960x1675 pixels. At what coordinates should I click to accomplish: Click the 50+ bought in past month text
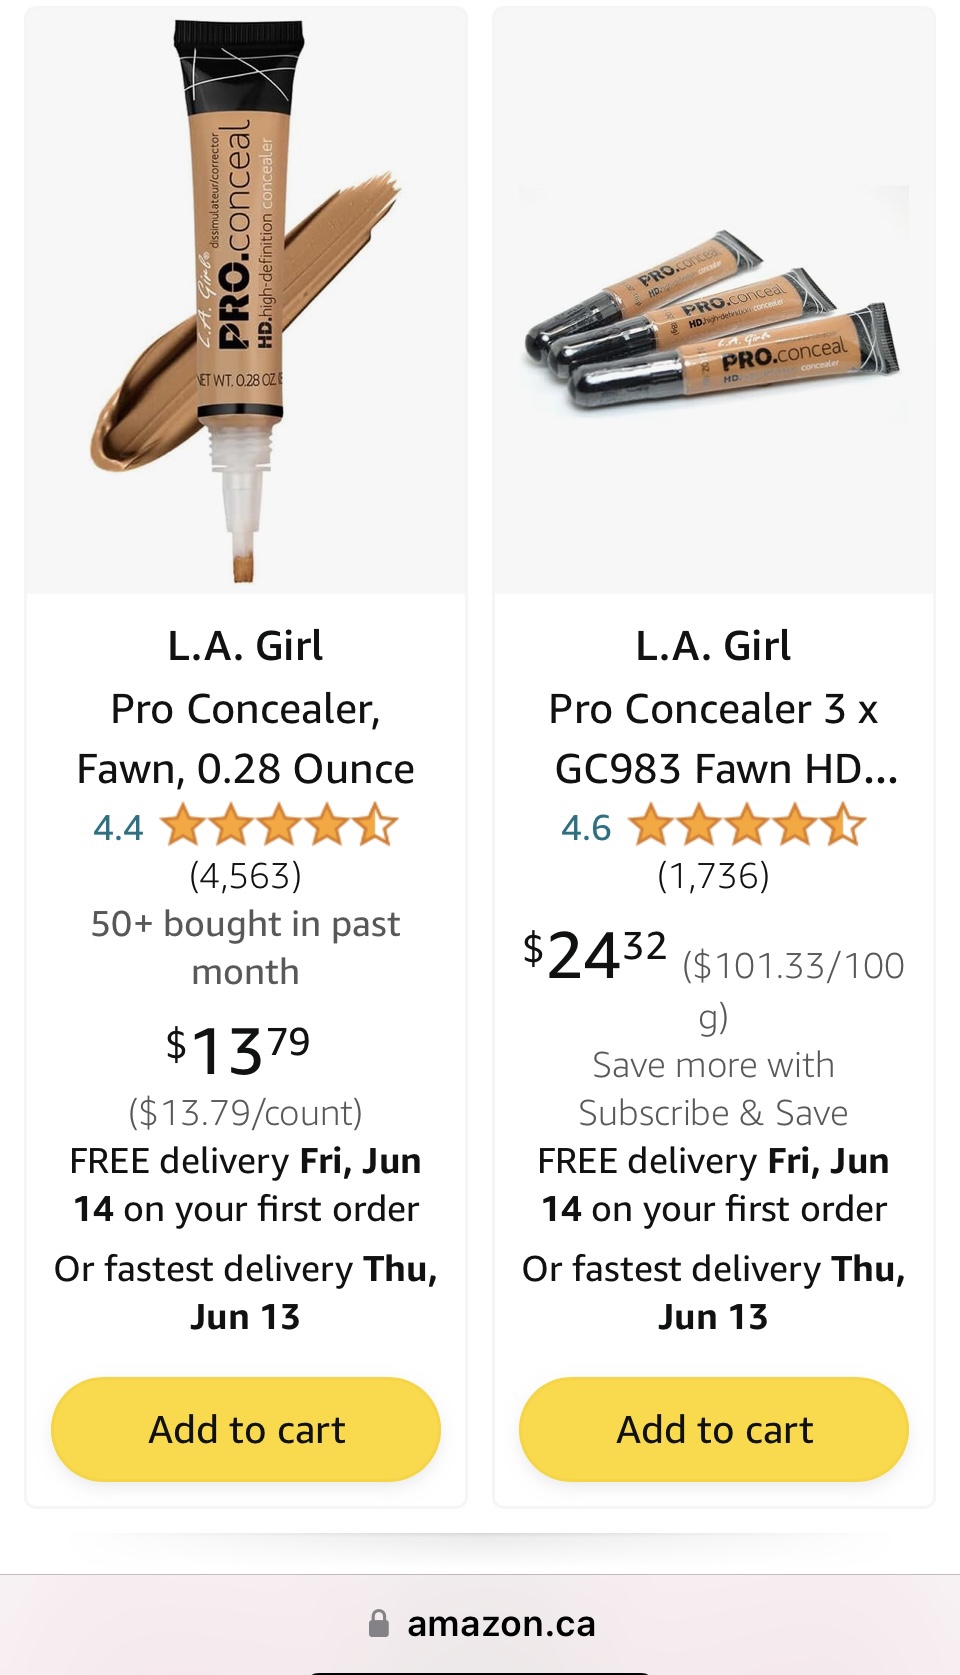pyautogui.click(x=245, y=947)
